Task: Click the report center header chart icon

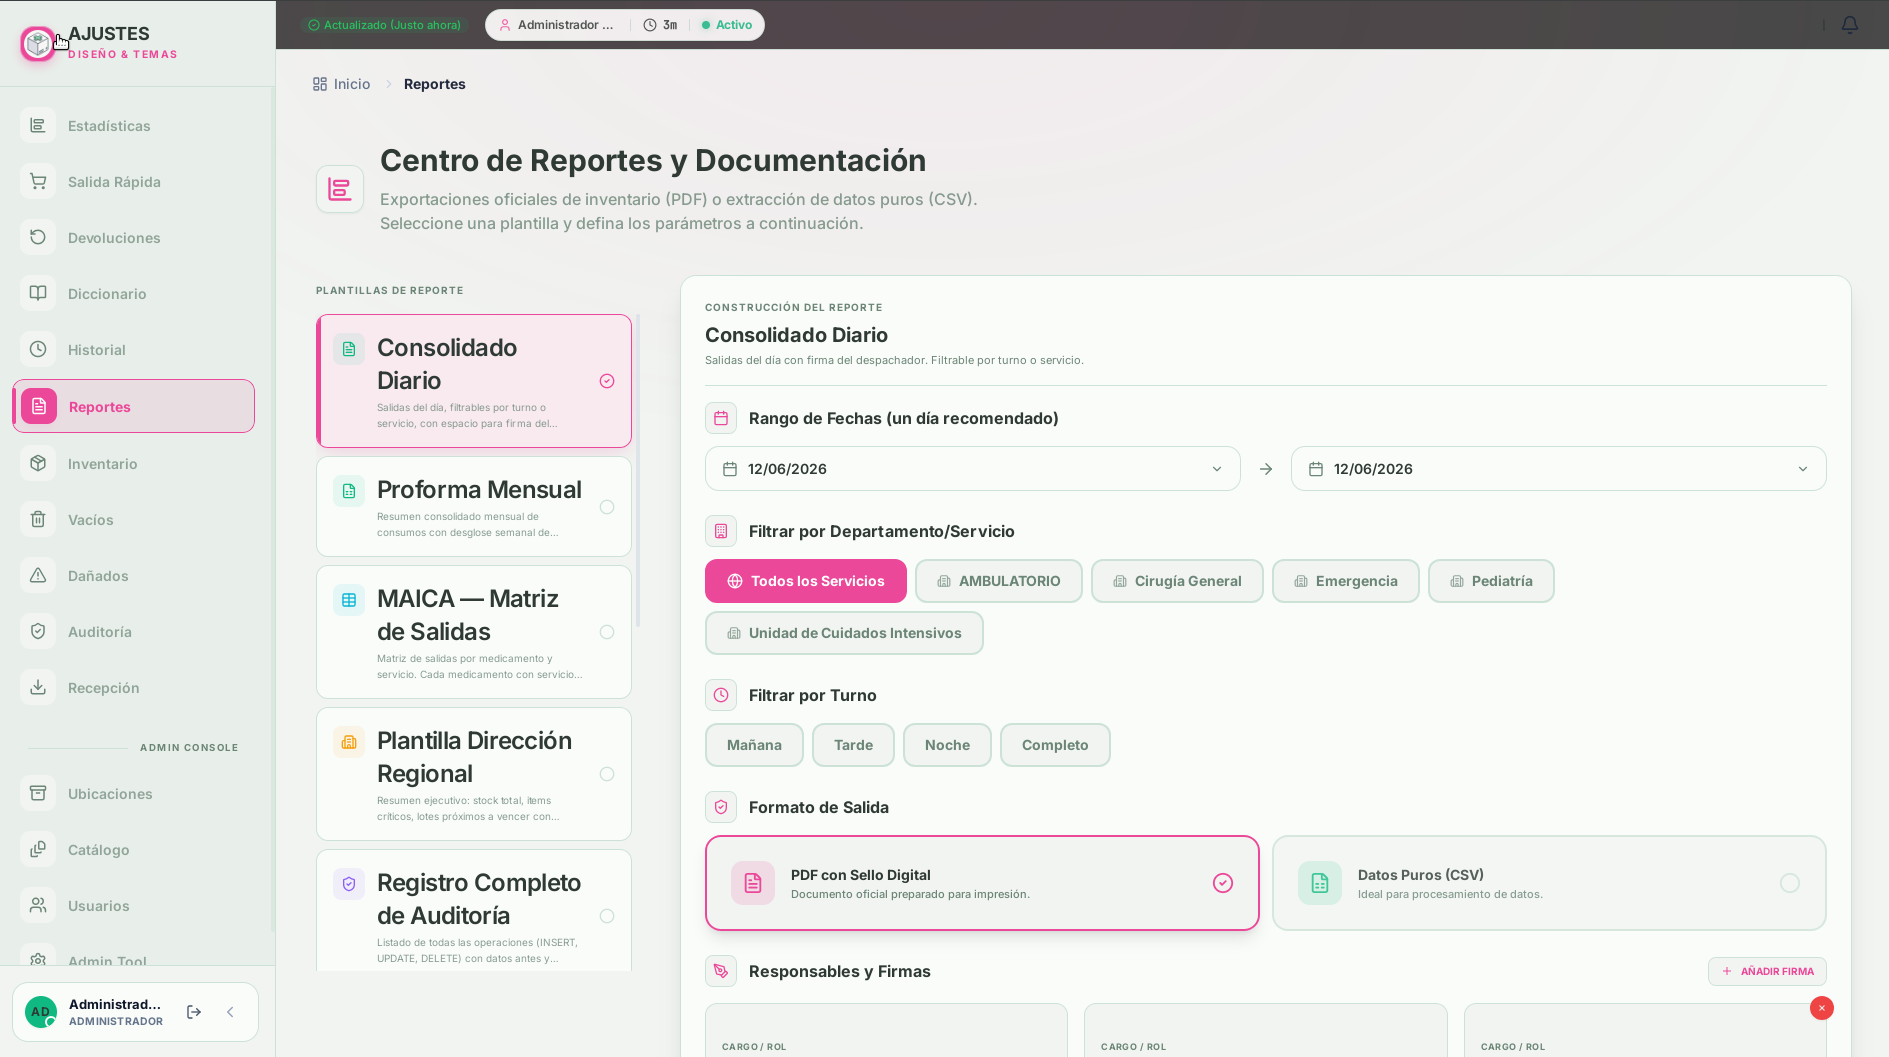Action: click(340, 189)
